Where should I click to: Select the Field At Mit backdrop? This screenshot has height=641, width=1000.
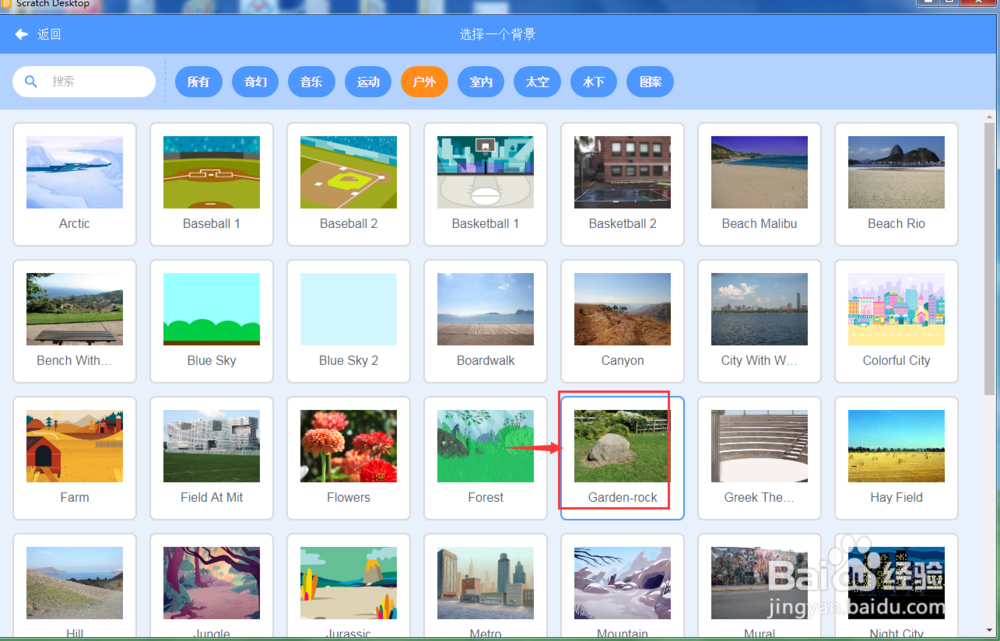(x=212, y=458)
